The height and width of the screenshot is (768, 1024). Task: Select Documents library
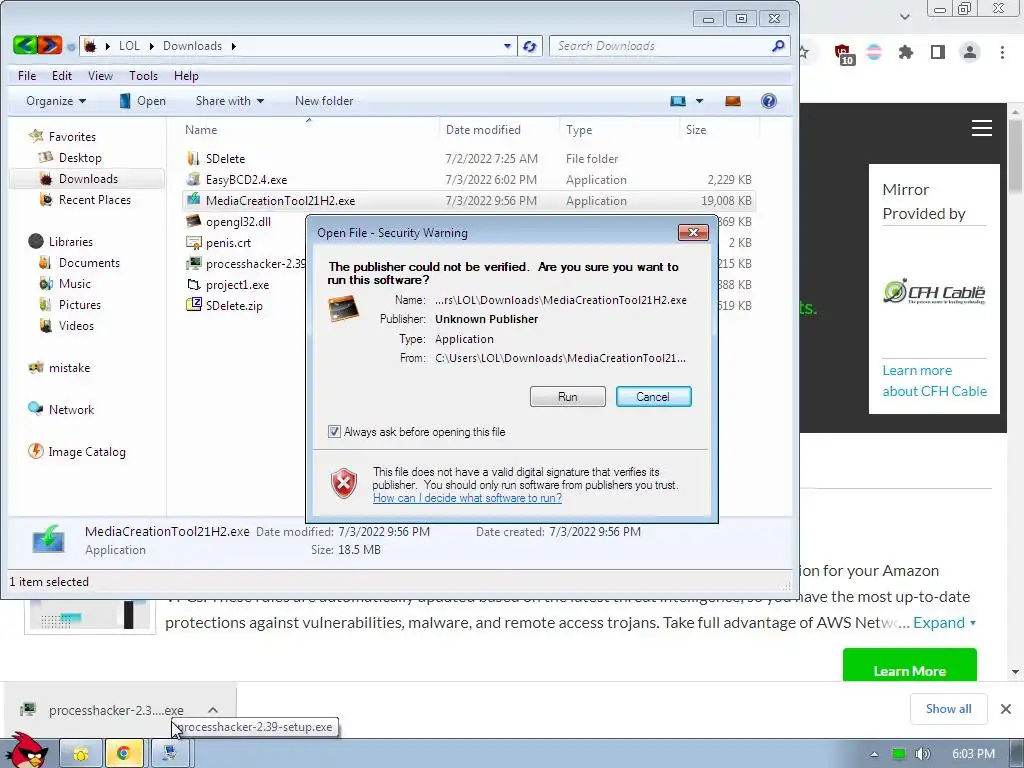pos(89,263)
